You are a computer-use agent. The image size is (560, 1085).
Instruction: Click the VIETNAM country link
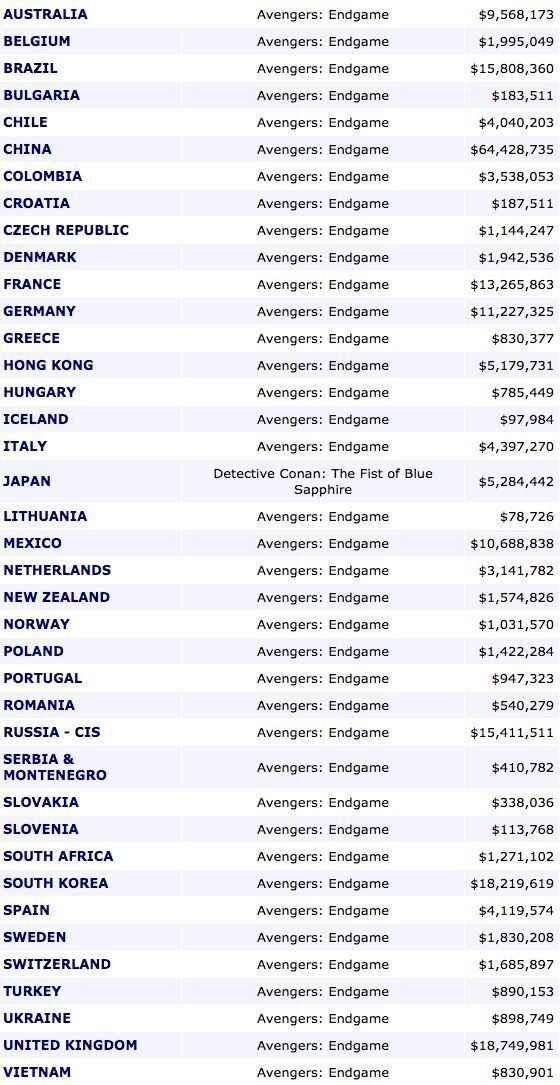pyautogui.click(x=37, y=1072)
